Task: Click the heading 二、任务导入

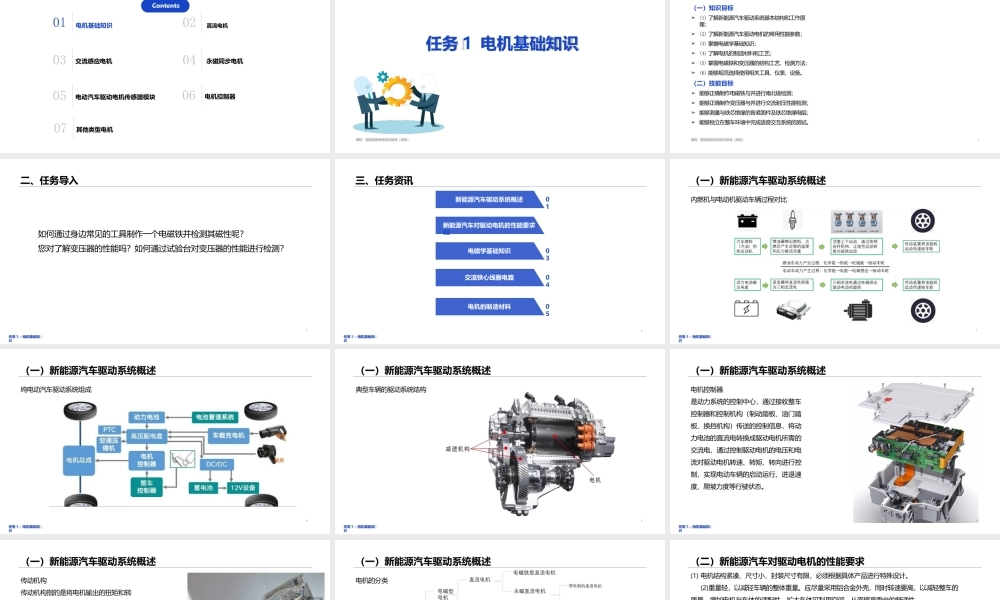Action: (49, 180)
